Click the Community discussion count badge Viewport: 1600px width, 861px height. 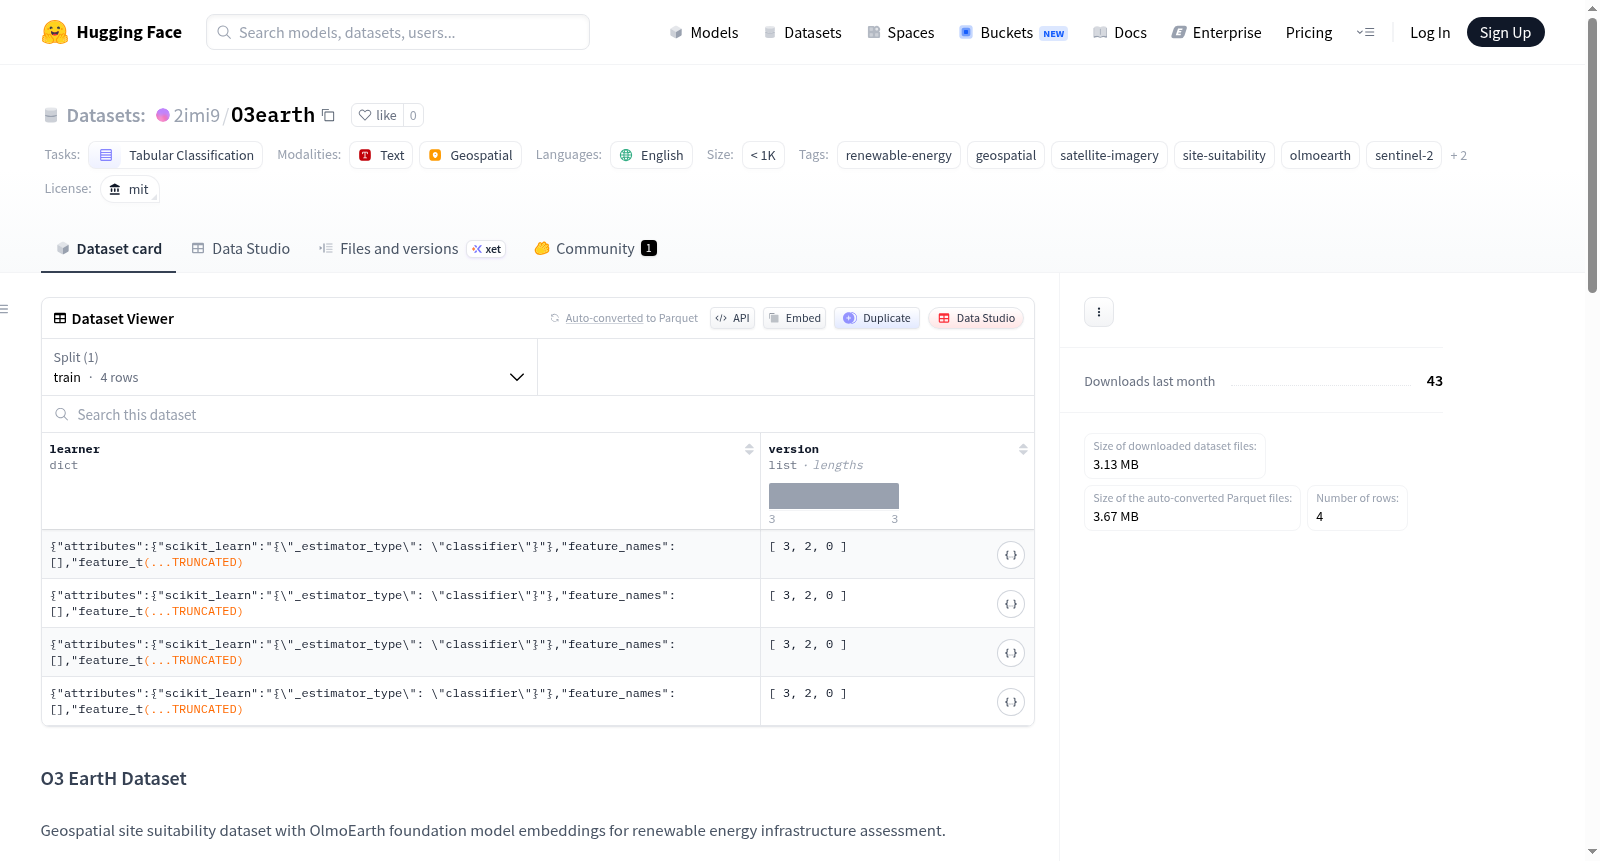pos(649,248)
